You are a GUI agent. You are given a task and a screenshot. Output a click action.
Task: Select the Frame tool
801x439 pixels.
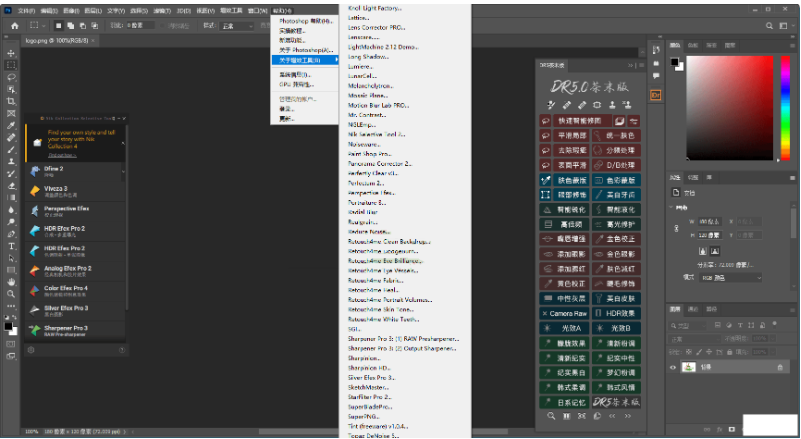point(11,113)
